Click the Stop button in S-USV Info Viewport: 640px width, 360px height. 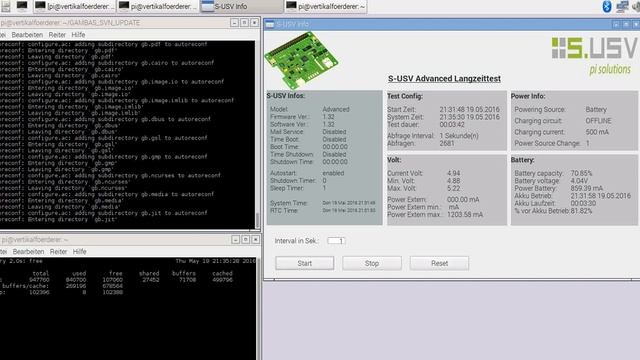[372, 263]
